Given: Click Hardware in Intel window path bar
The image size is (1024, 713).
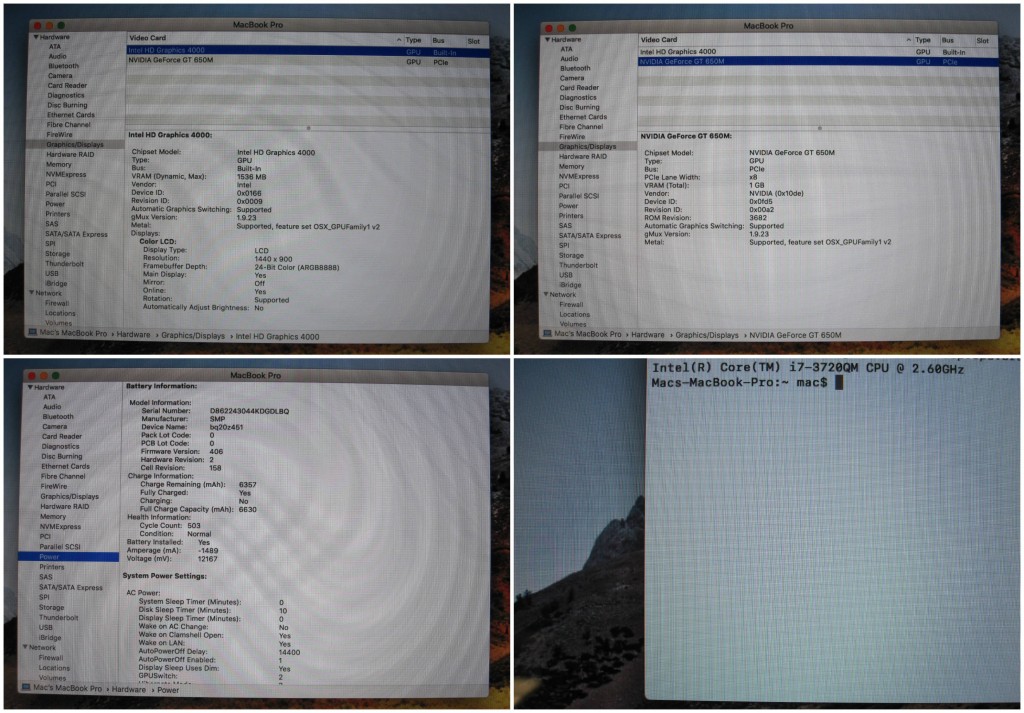Looking at the screenshot, I should (x=133, y=334).
